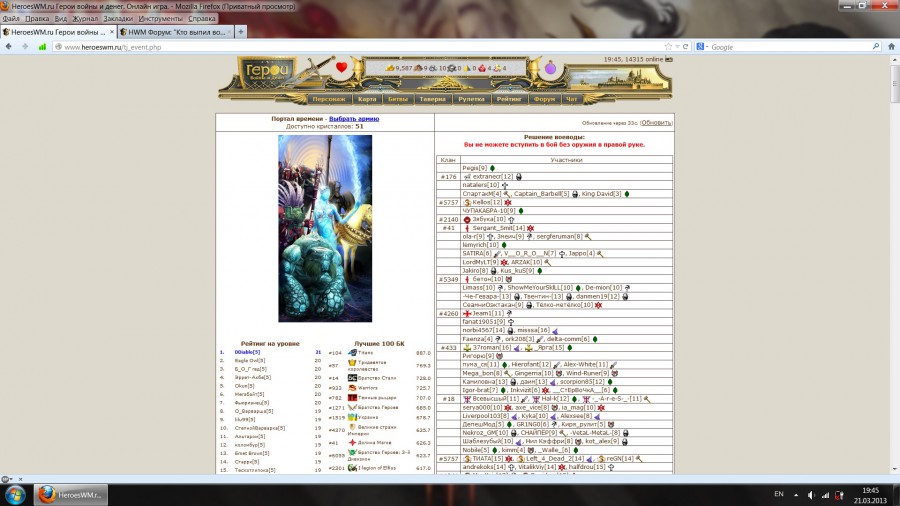Click the gold coins resource icon
Image resolution: width=900 pixels, height=506 pixels.
tap(390, 68)
